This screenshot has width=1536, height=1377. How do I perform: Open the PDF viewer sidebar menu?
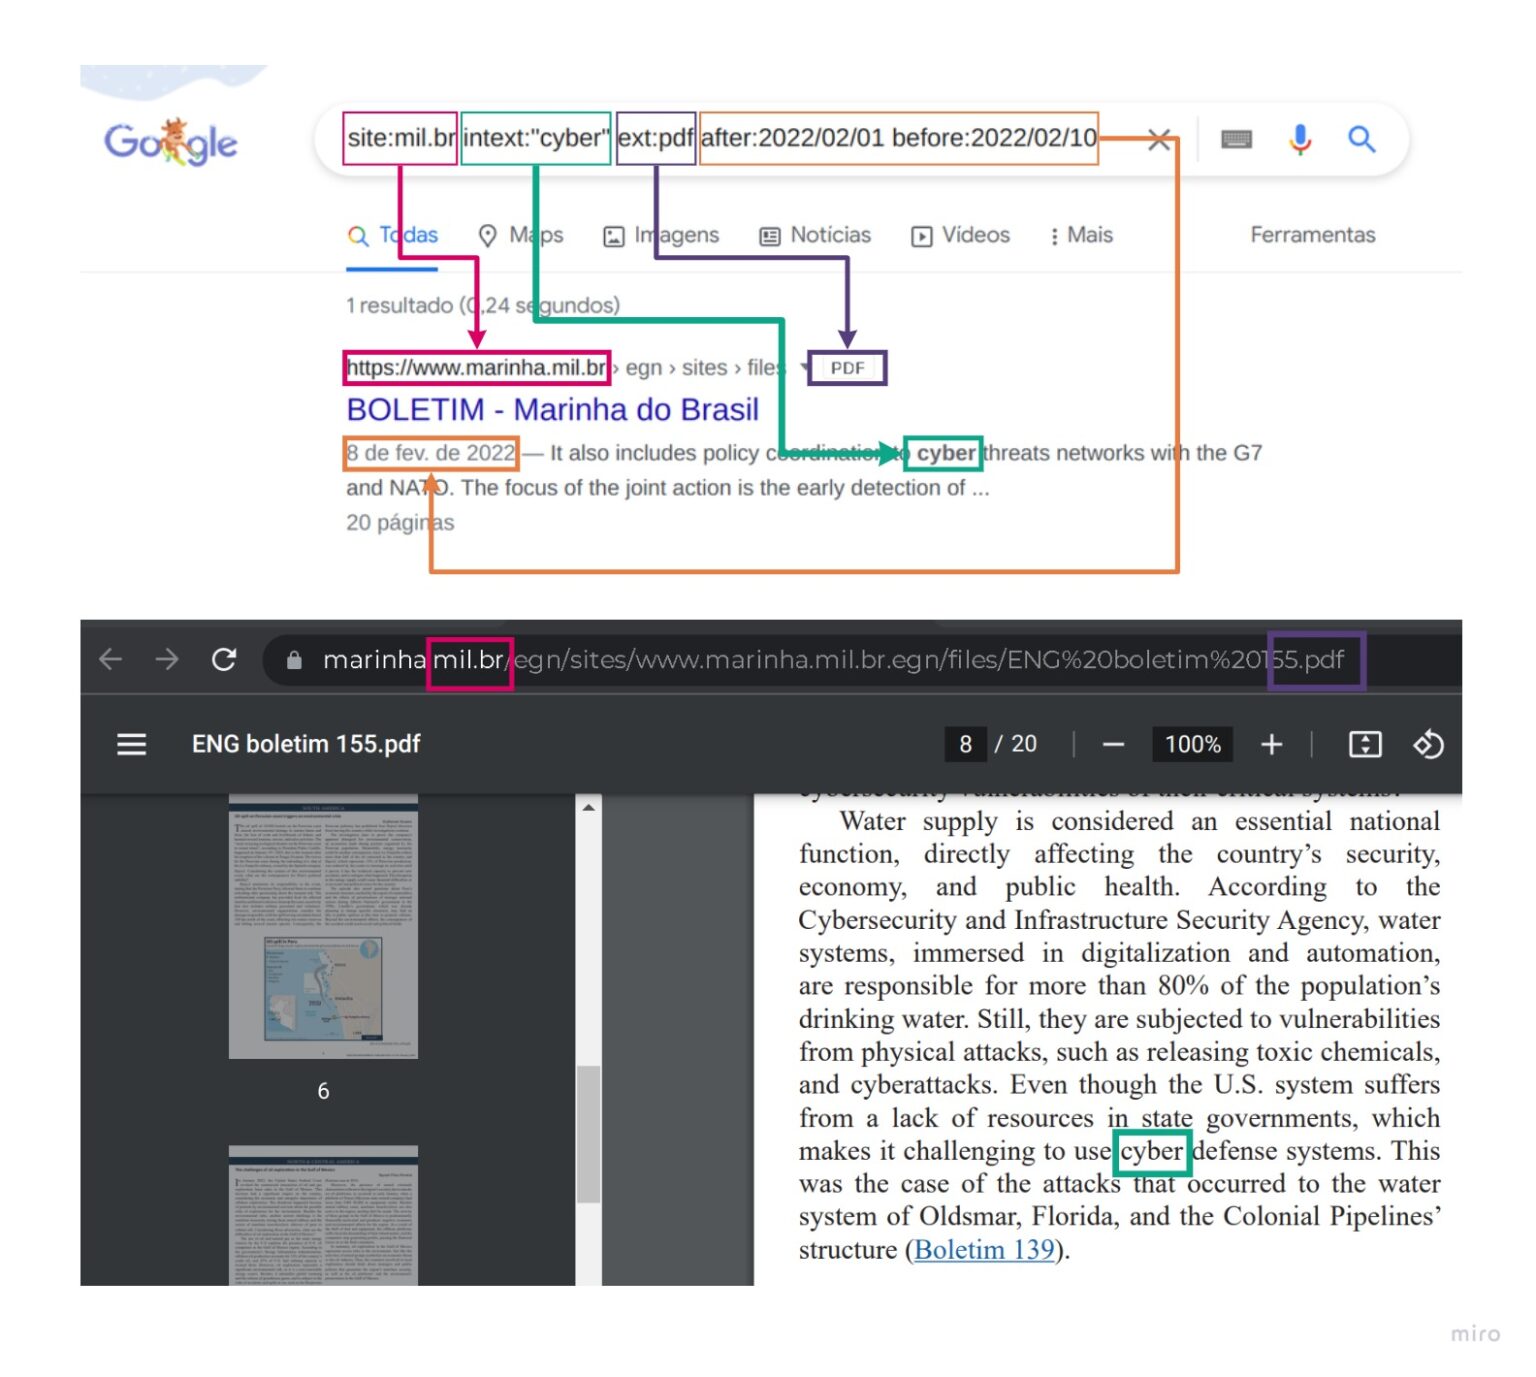click(x=130, y=744)
